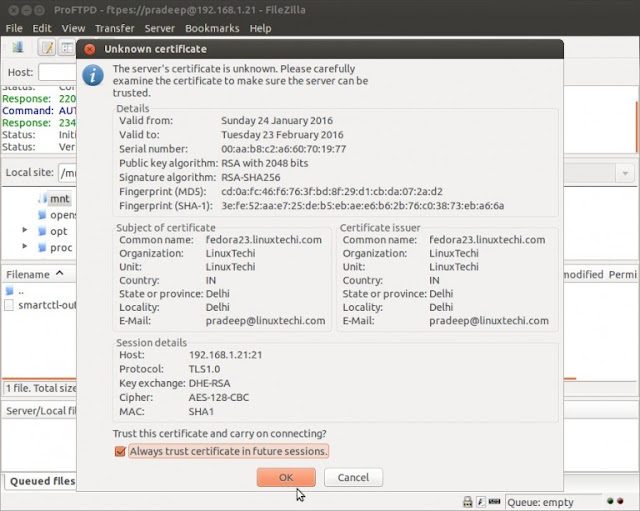Click OK to trust the certificate
The height and width of the screenshot is (511, 640).
click(x=286, y=477)
